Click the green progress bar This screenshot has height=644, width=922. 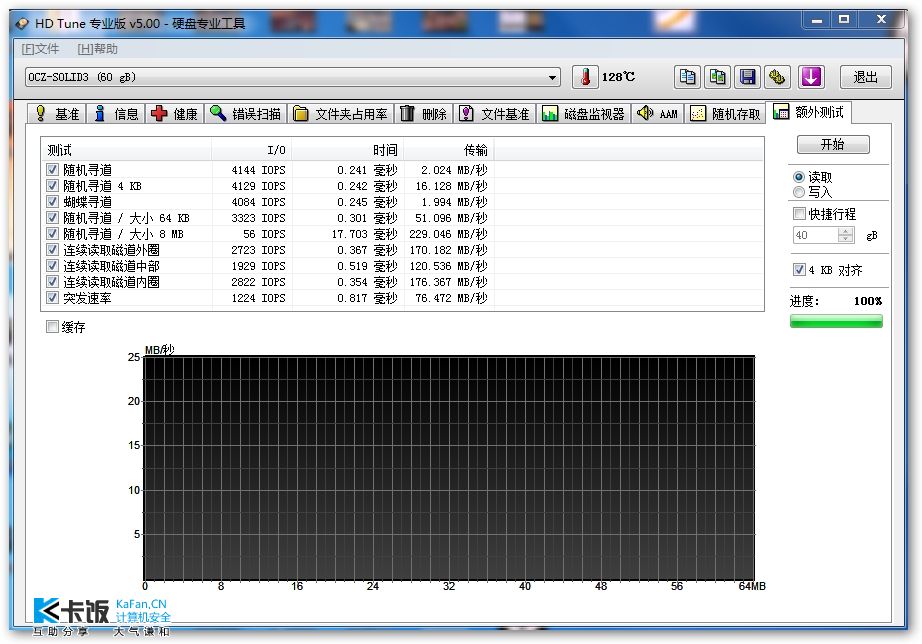[x=836, y=321]
